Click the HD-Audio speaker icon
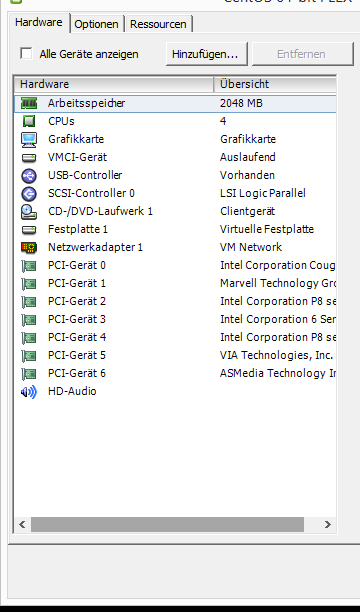Viewport: 360px width, 612px height. click(x=29, y=391)
